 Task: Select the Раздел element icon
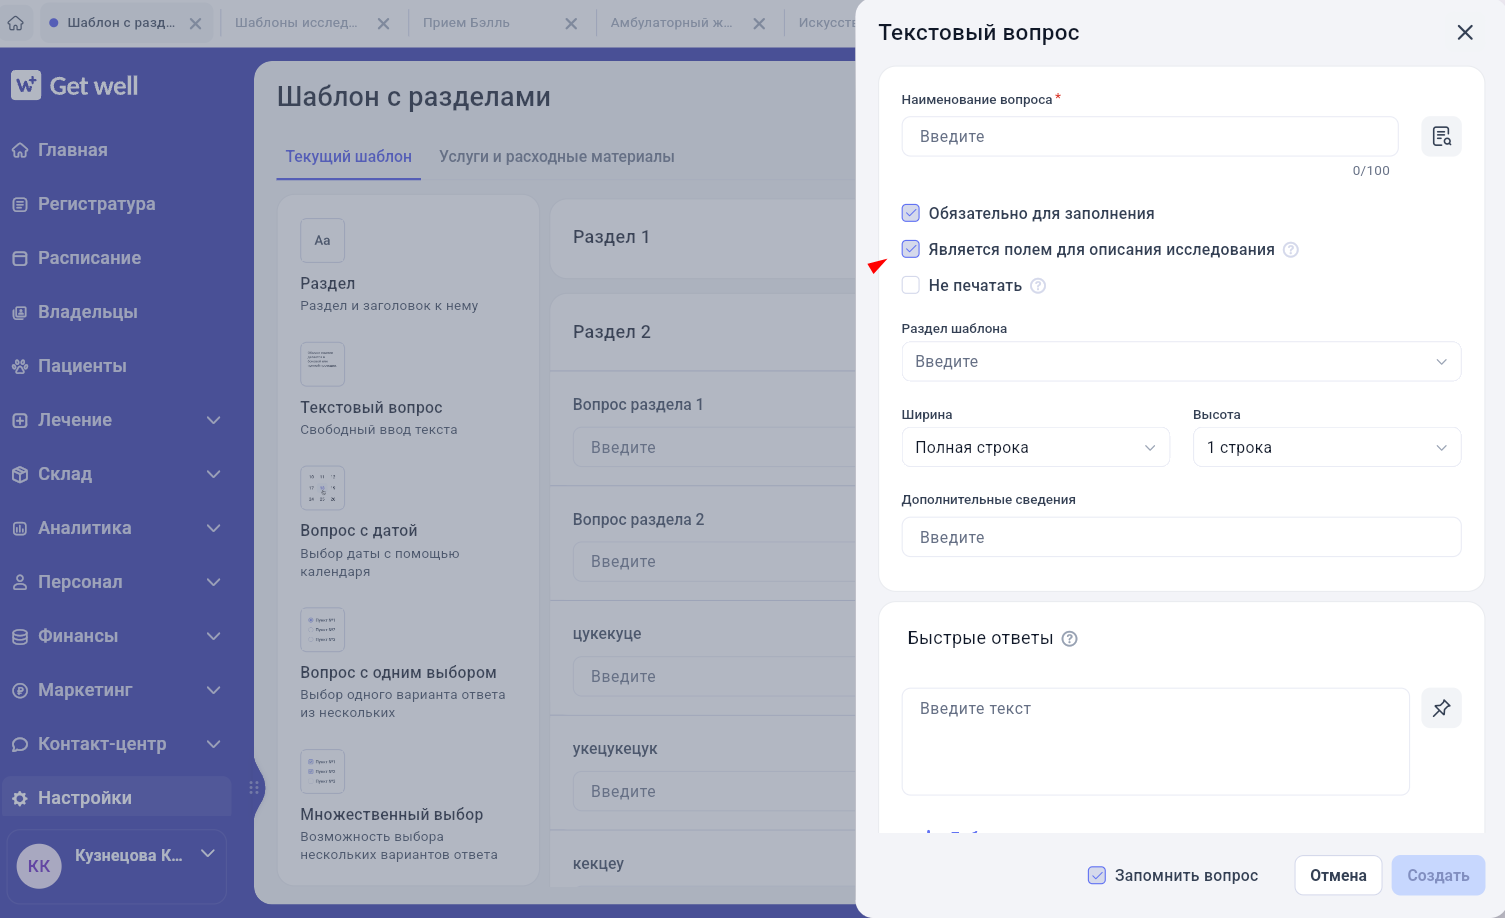coord(322,240)
